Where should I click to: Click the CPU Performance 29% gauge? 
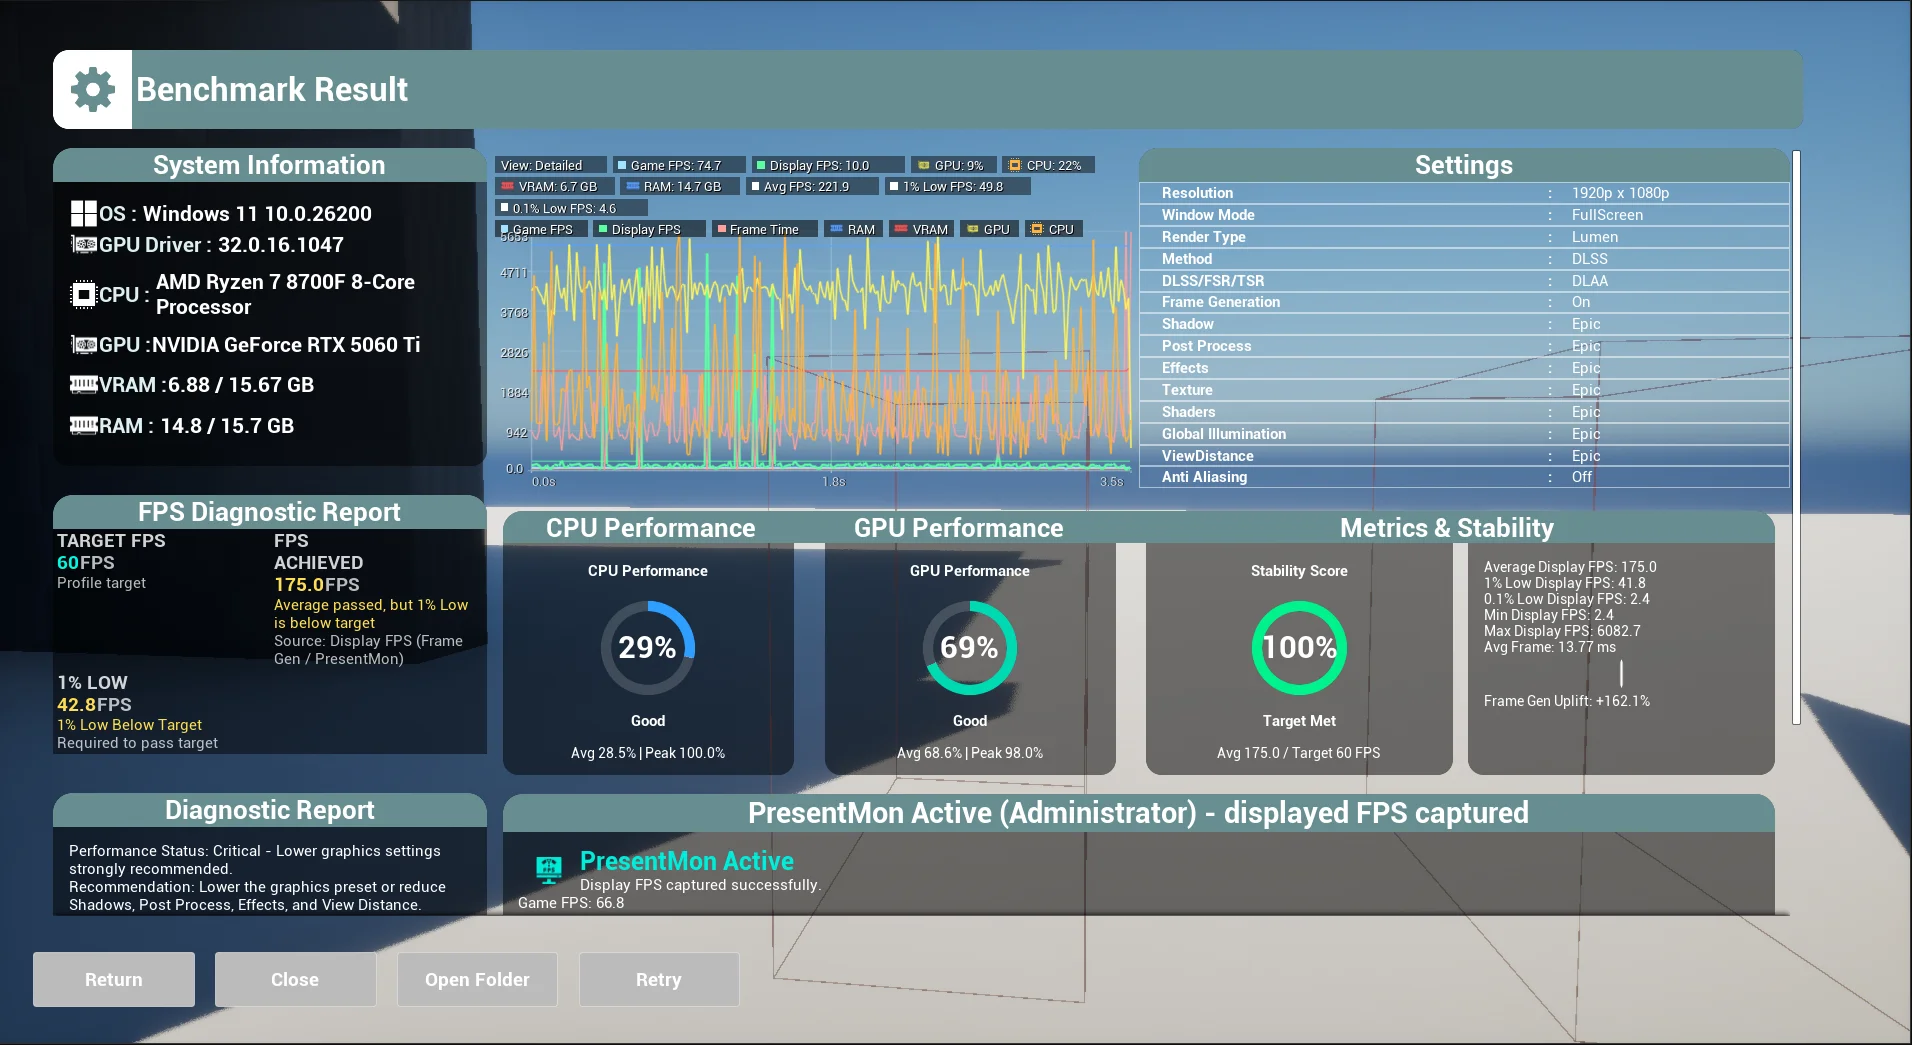(648, 648)
